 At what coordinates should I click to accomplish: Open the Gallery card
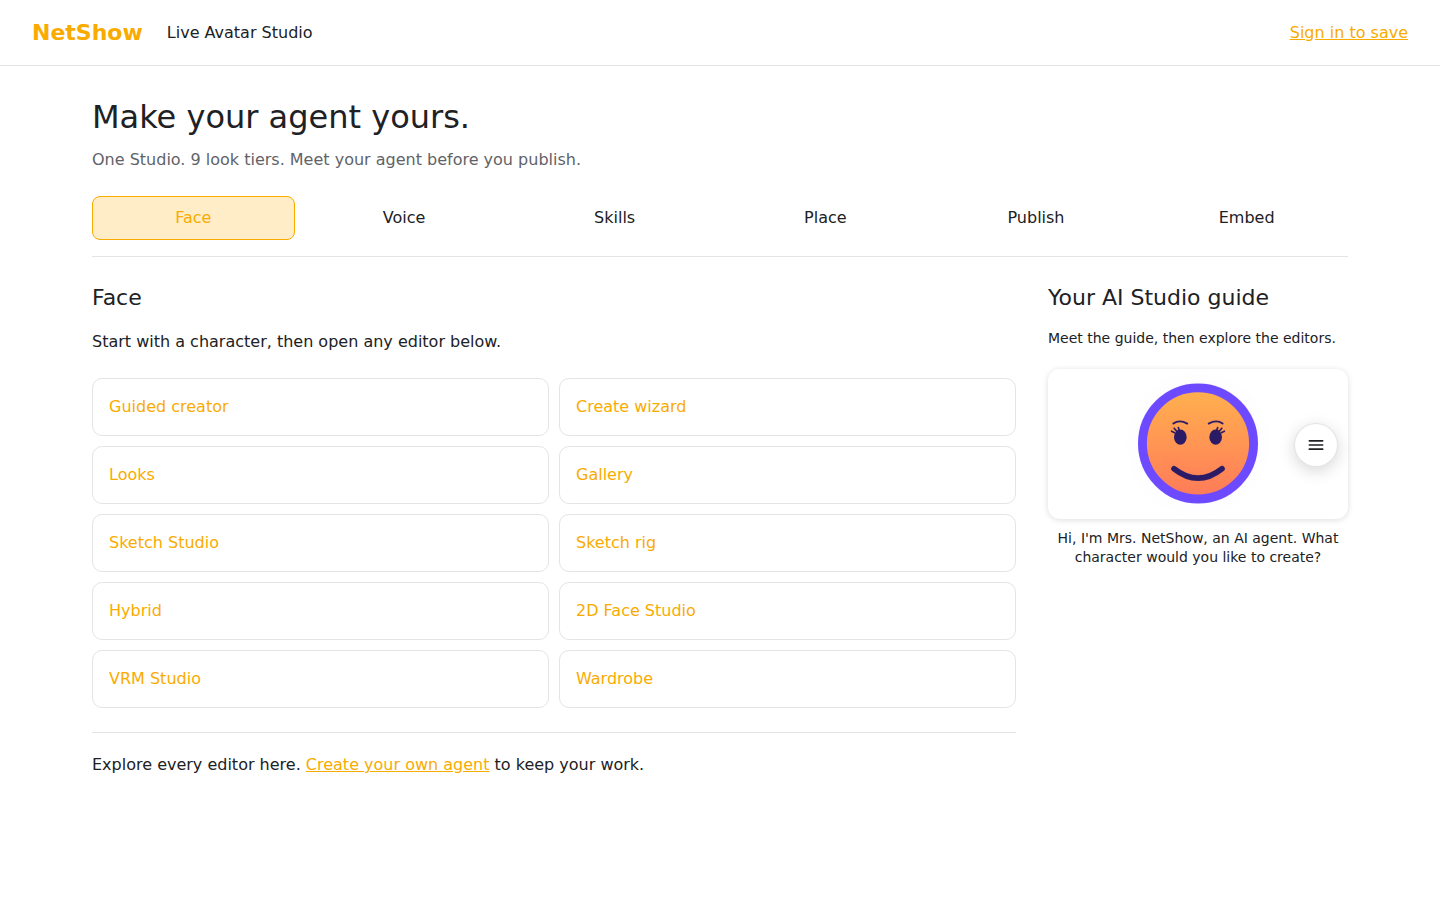[787, 475]
